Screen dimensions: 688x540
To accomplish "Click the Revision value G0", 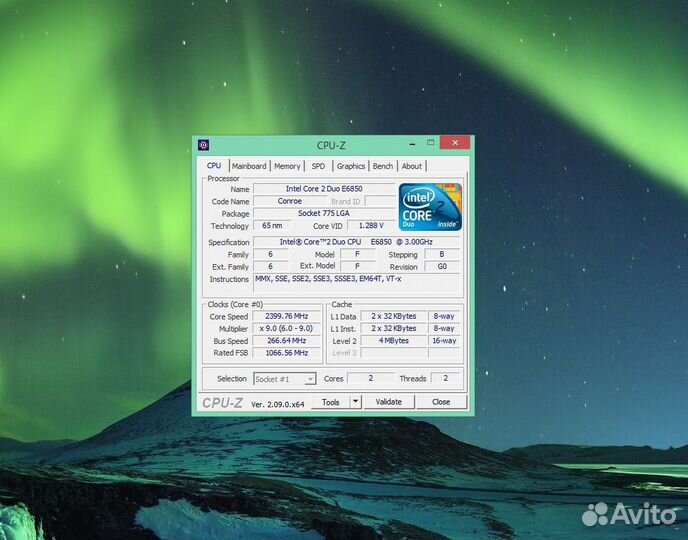I will click(x=442, y=266).
